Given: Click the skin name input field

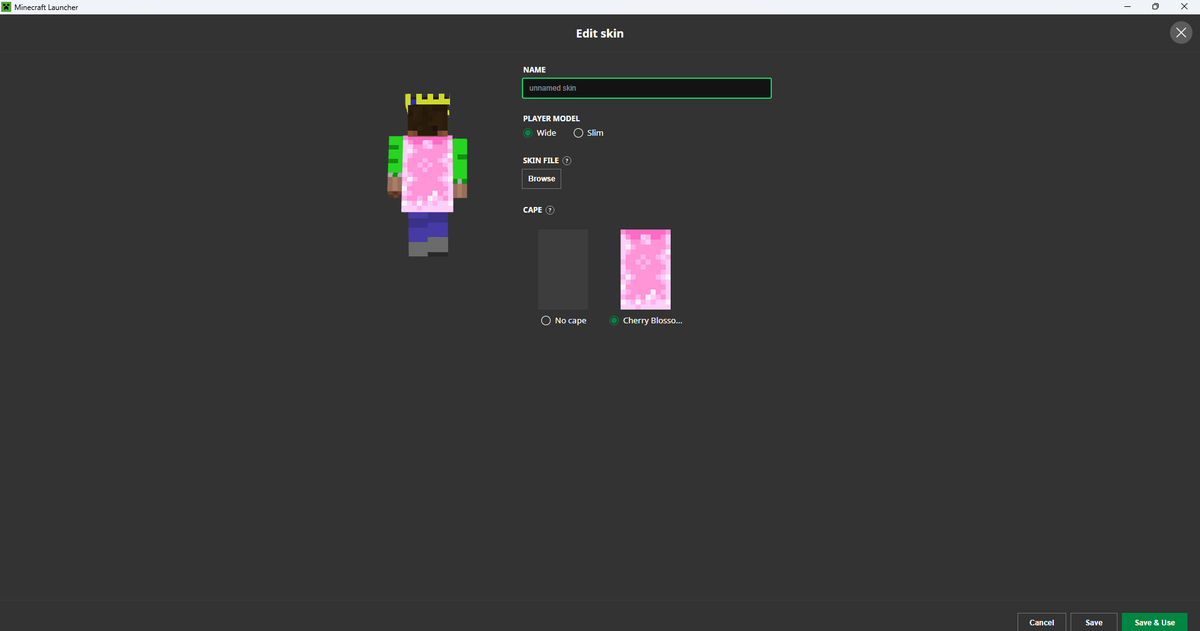Looking at the screenshot, I should pyautogui.click(x=647, y=88).
